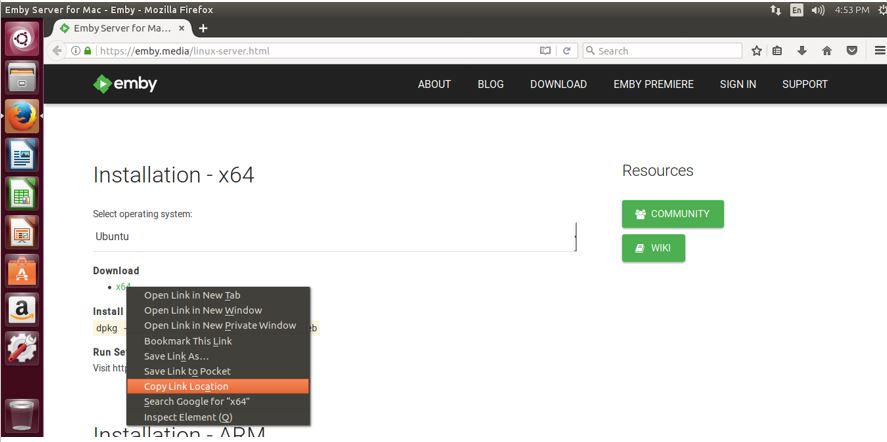Choose Save Link to Pocket
Viewport: 887px width, 442px height.
tap(218, 372)
